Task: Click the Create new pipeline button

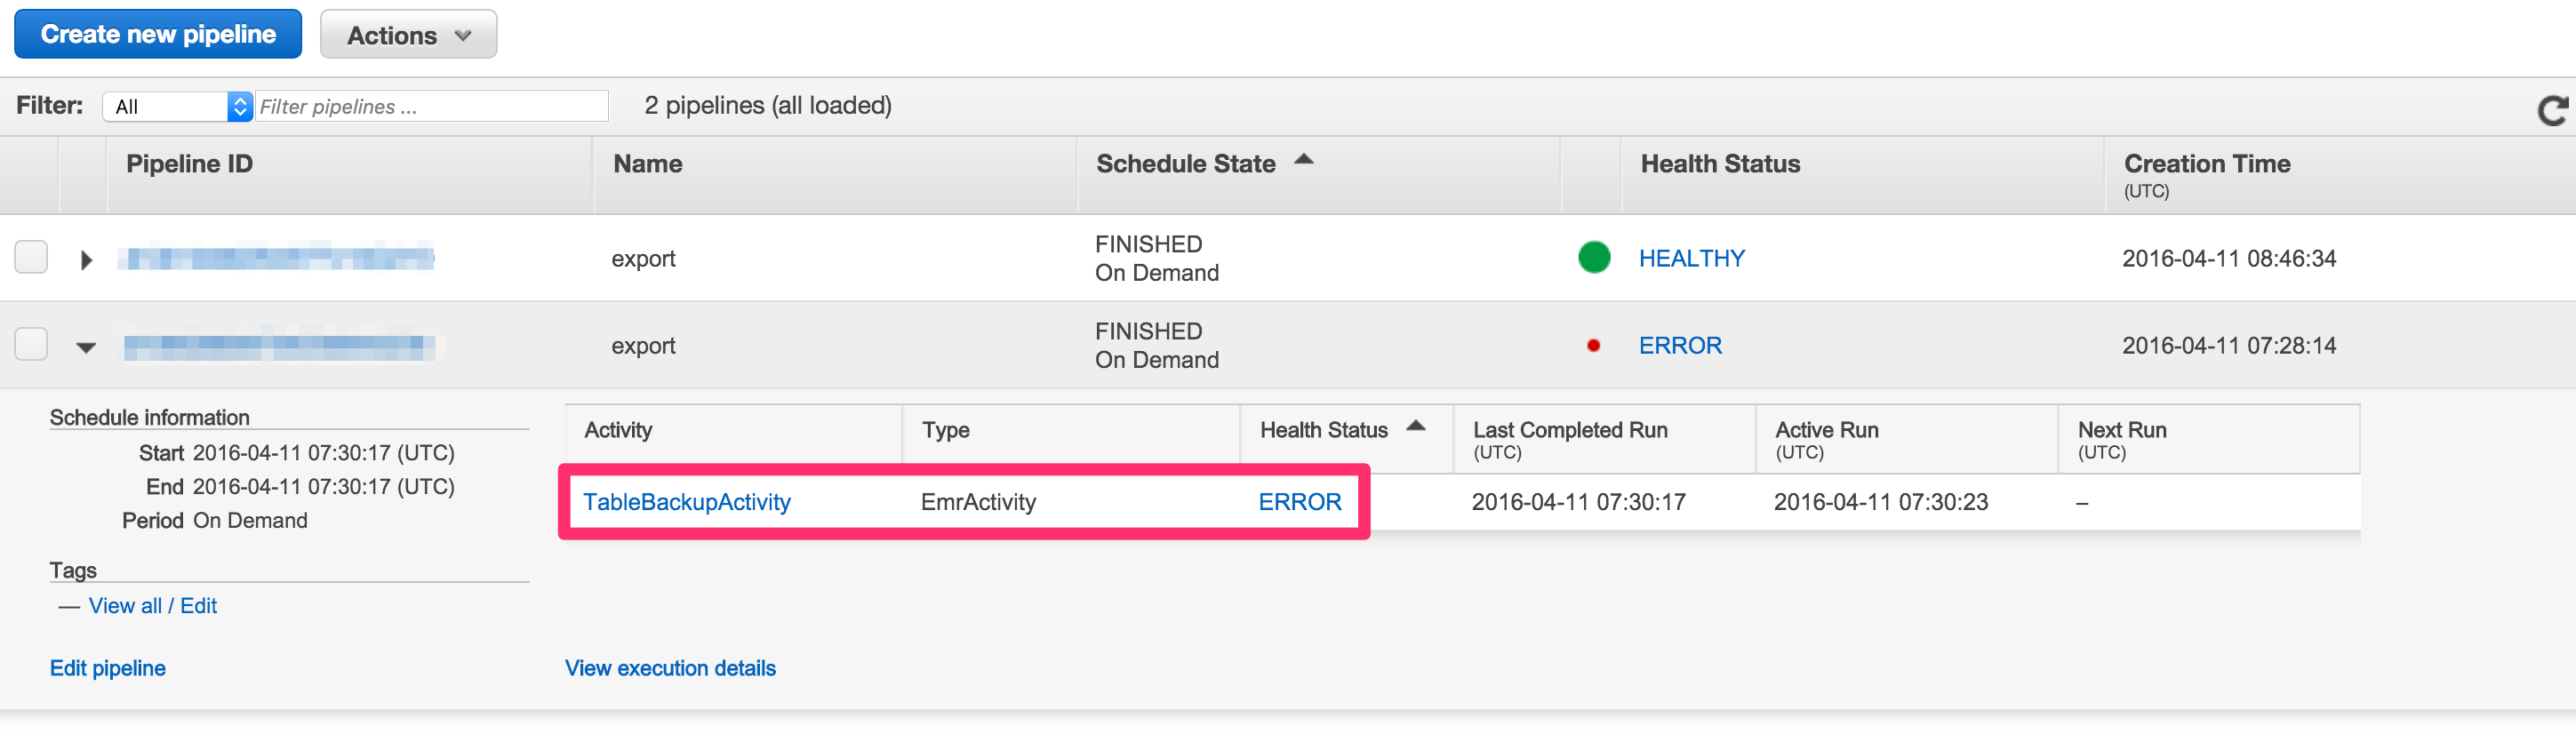Action: point(158,35)
